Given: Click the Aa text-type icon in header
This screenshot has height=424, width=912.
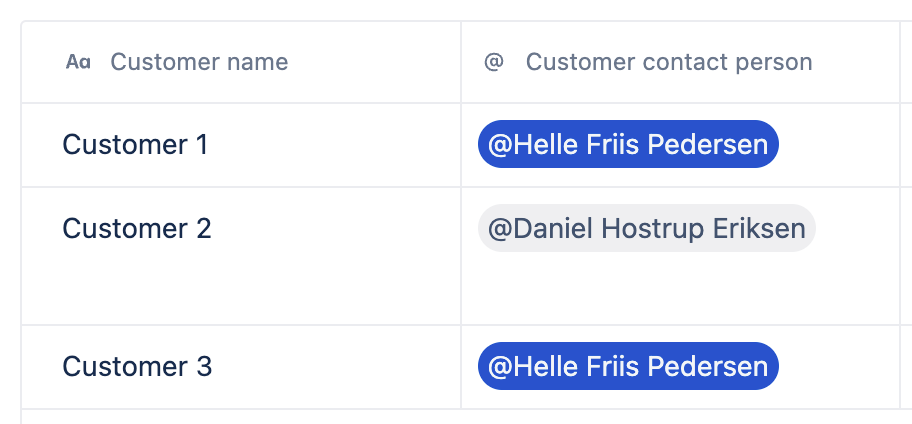Looking at the screenshot, I should pos(78,62).
